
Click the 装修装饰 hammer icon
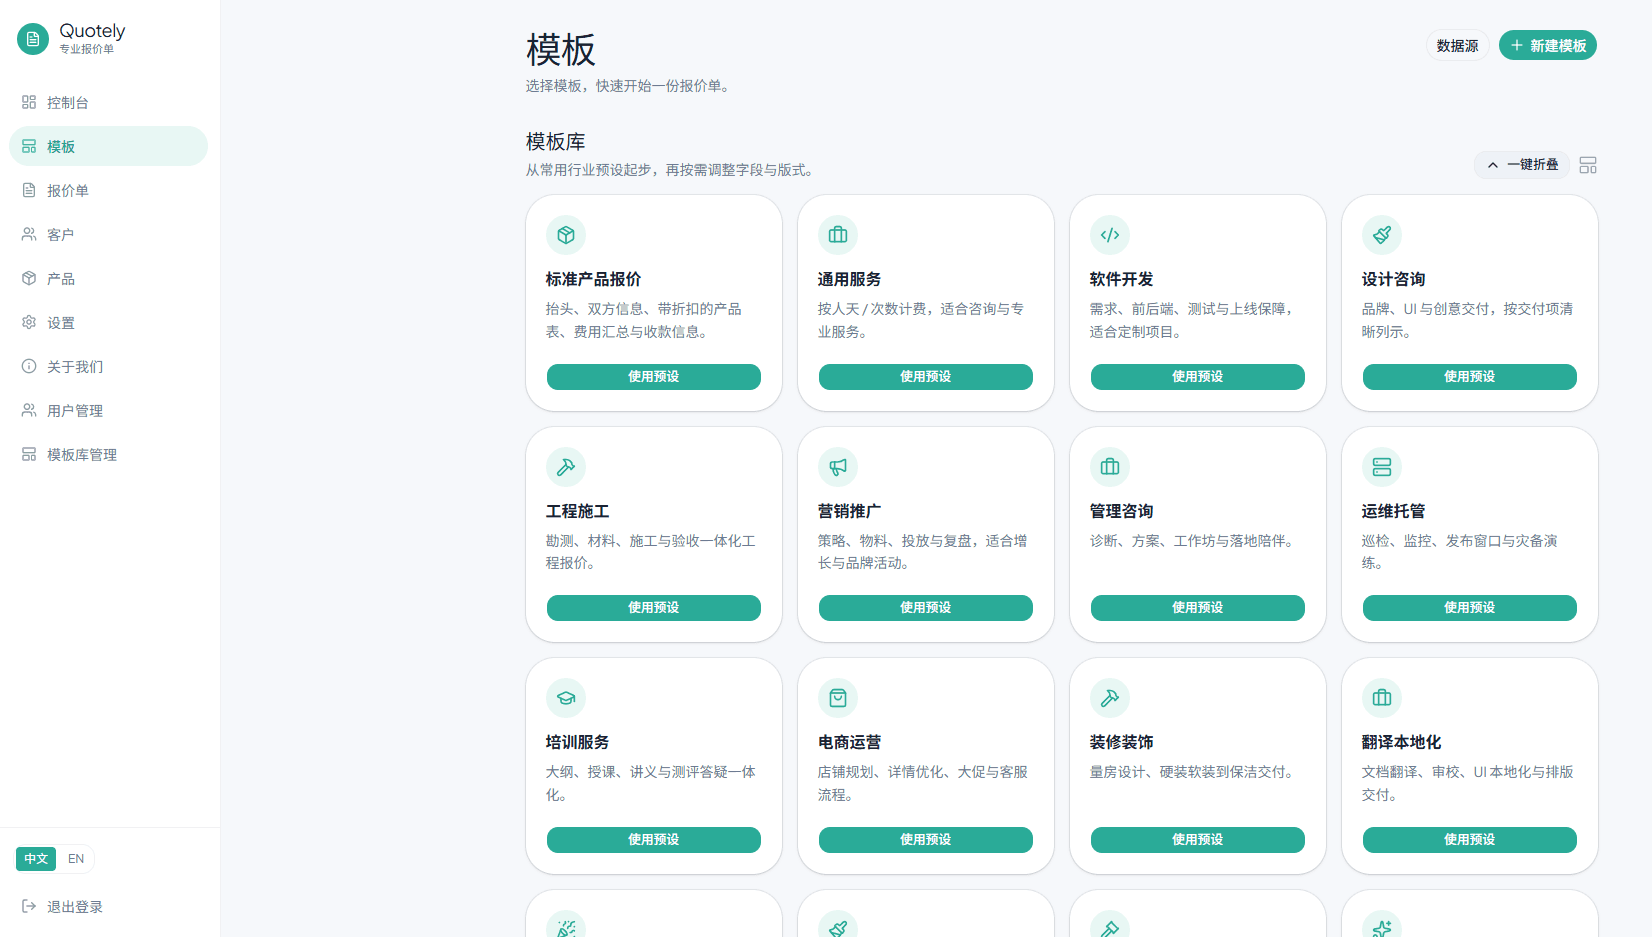point(1110,698)
